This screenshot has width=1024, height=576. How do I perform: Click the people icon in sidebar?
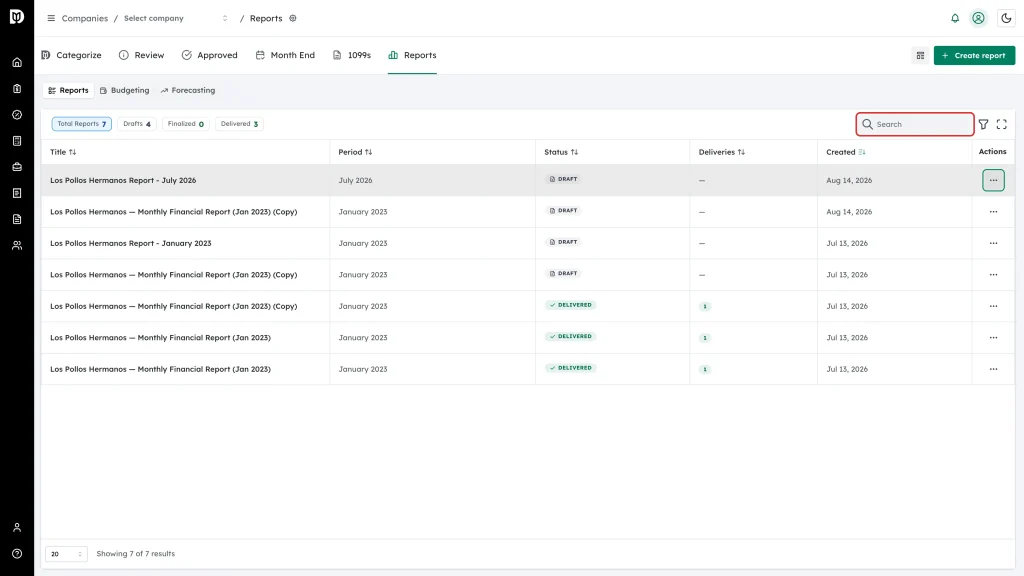[x=17, y=246]
